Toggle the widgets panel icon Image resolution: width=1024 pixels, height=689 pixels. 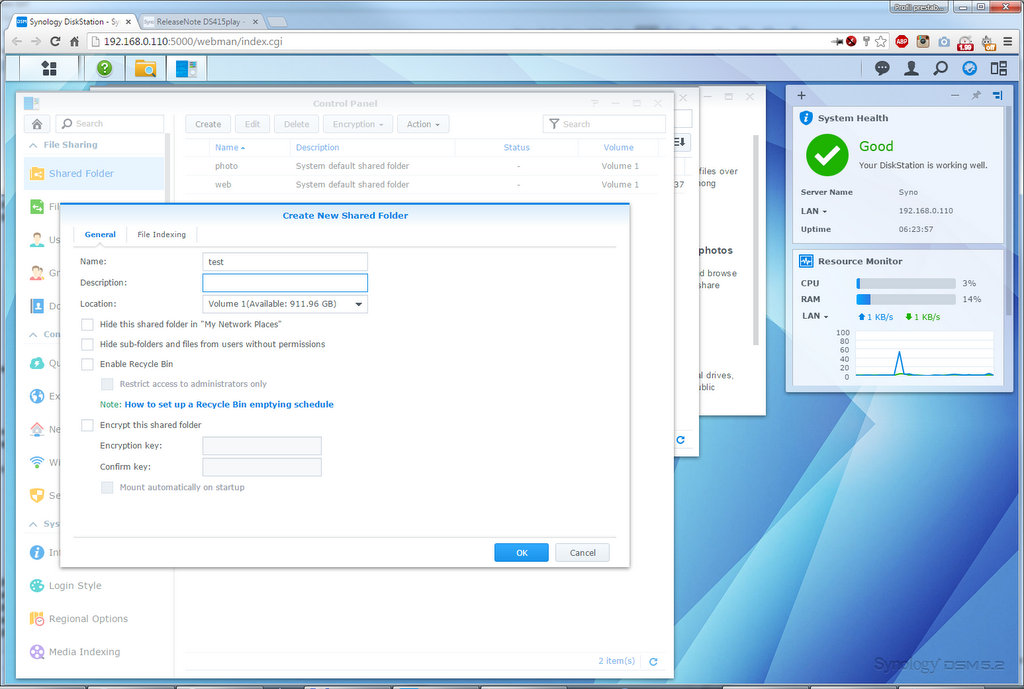(x=999, y=68)
